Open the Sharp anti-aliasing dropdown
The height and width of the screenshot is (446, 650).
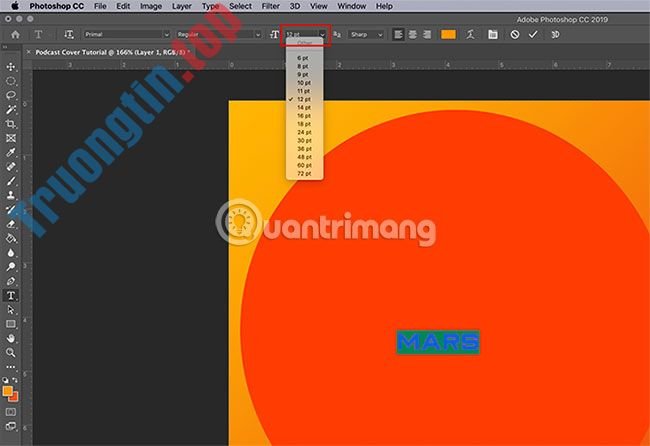[x=366, y=34]
